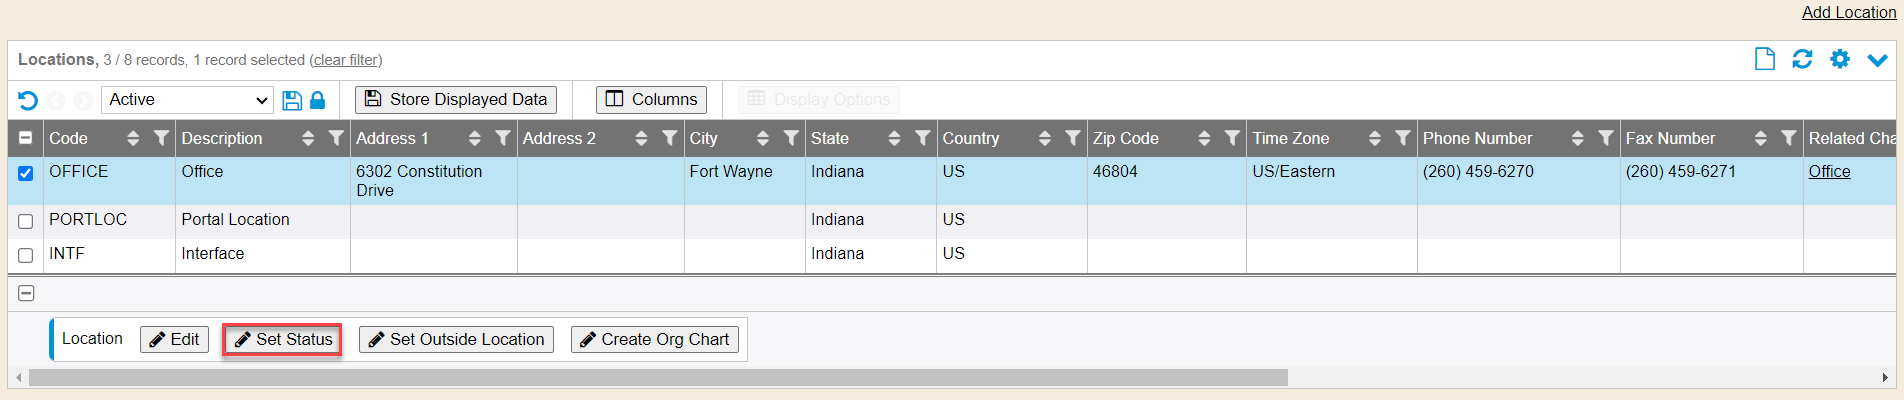
Task: Open the Active view dropdown
Action: pos(187,100)
